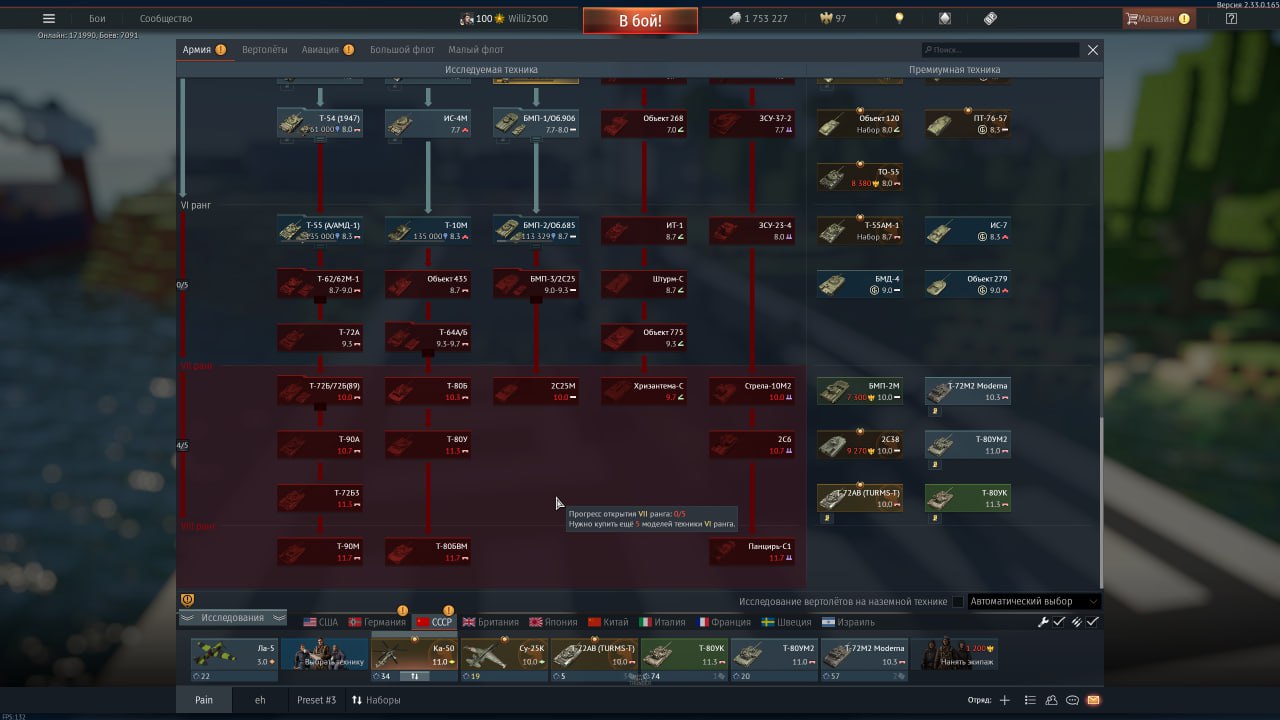Switch to the Армия tab

pyautogui.click(x=204, y=50)
